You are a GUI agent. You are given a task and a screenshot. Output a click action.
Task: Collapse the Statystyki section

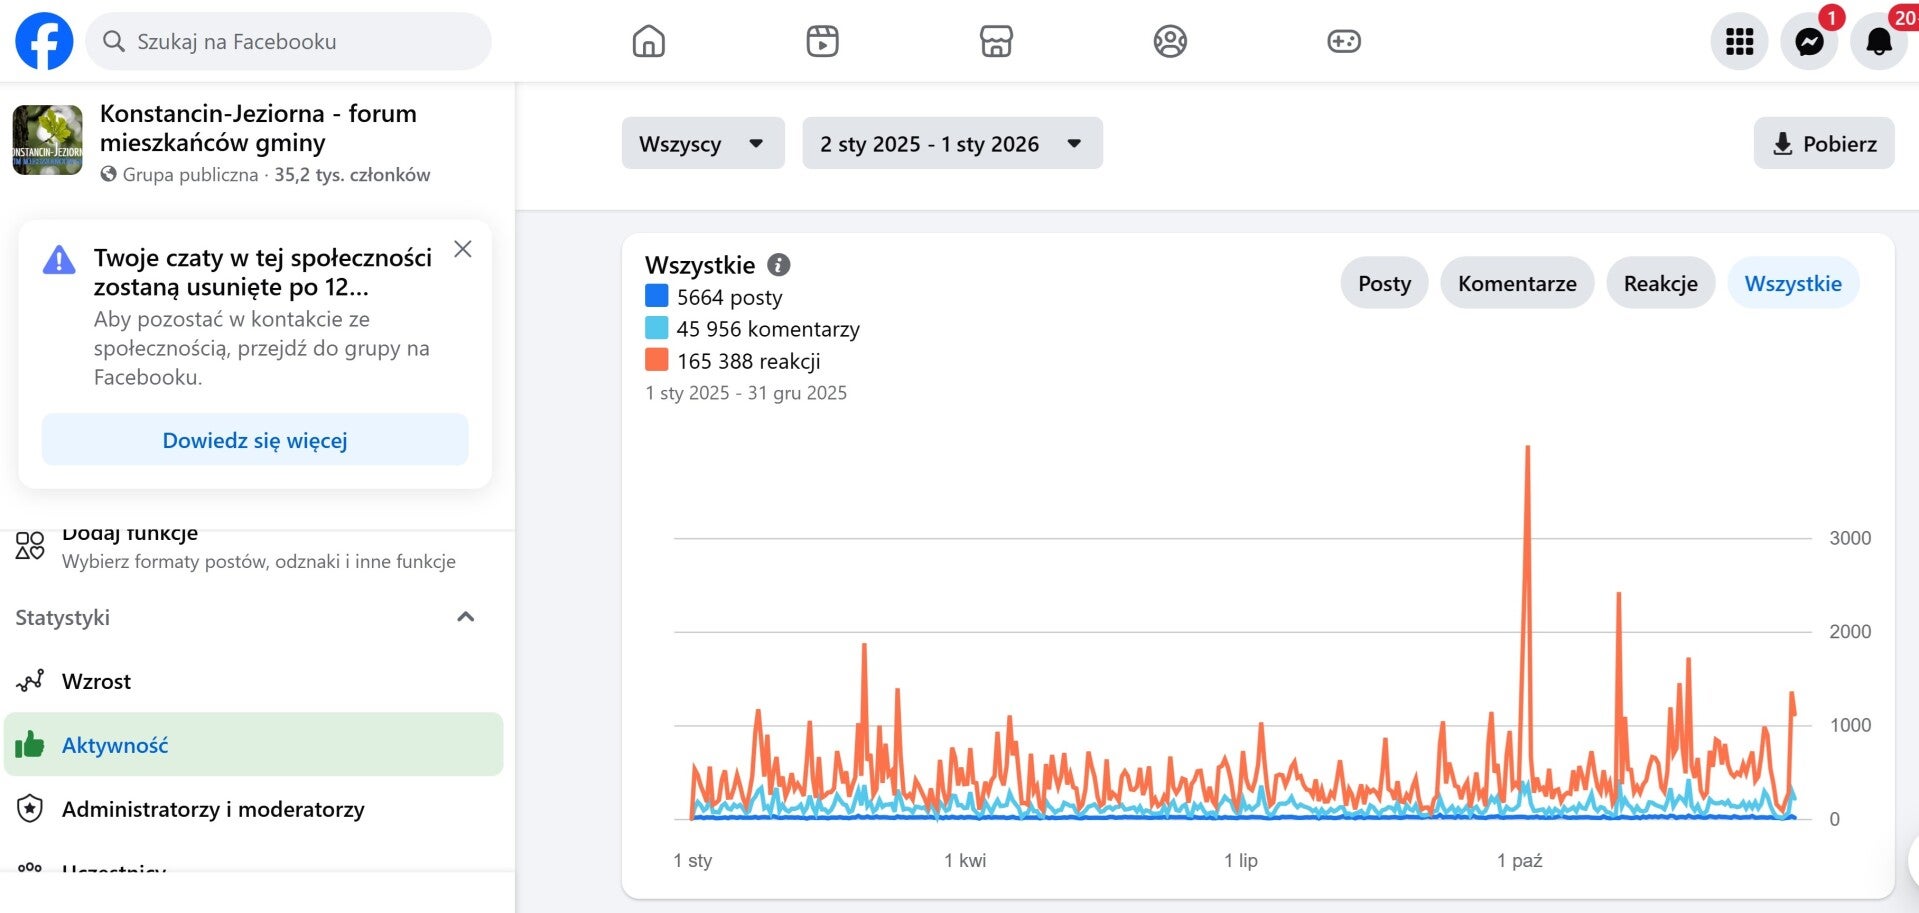(x=465, y=617)
